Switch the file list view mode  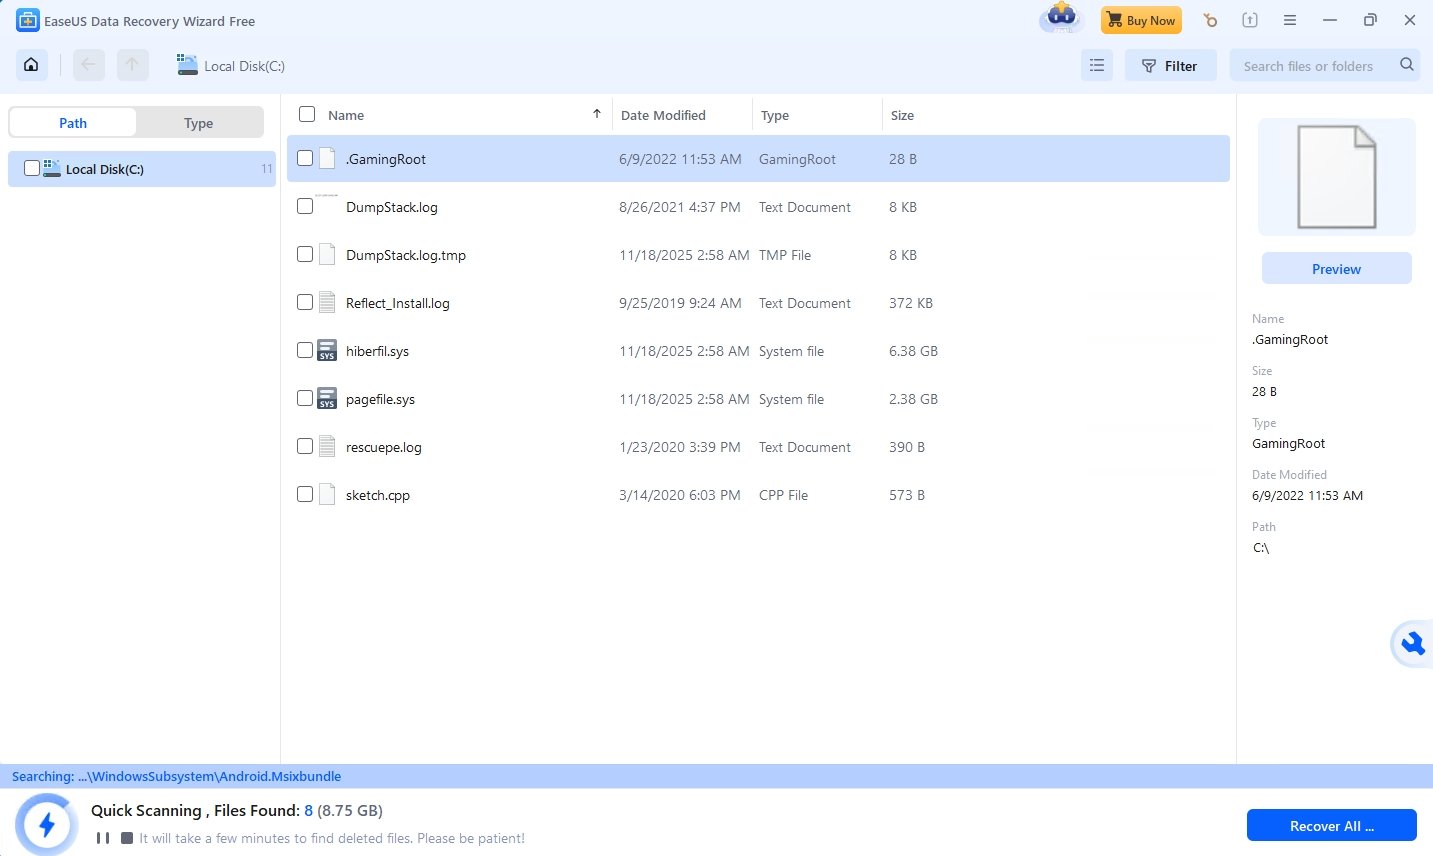click(1097, 66)
